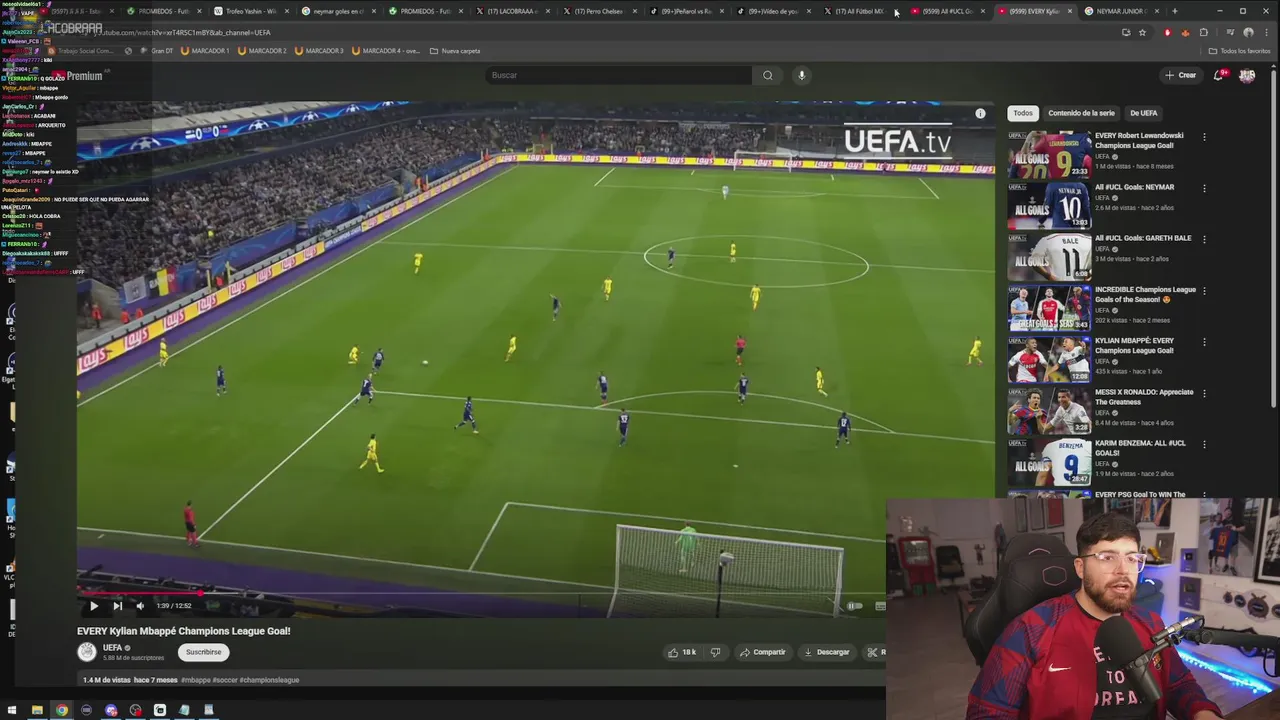Screen dimensions: 1280x720
Task: Open the YouTube account avatar menu
Action: coord(1247,75)
